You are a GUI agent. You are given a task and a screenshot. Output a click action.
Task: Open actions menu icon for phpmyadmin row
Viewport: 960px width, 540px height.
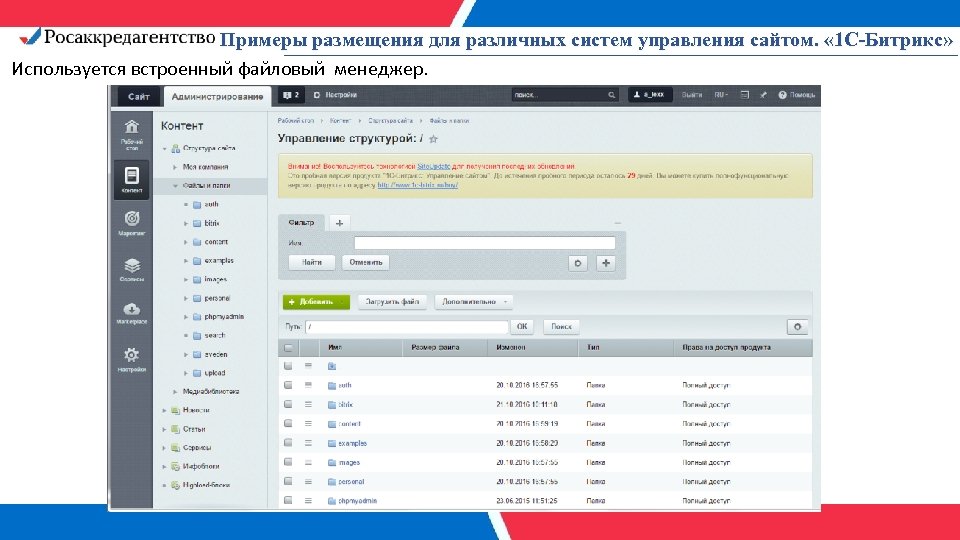pyautogui.click(x=309, y=501)
